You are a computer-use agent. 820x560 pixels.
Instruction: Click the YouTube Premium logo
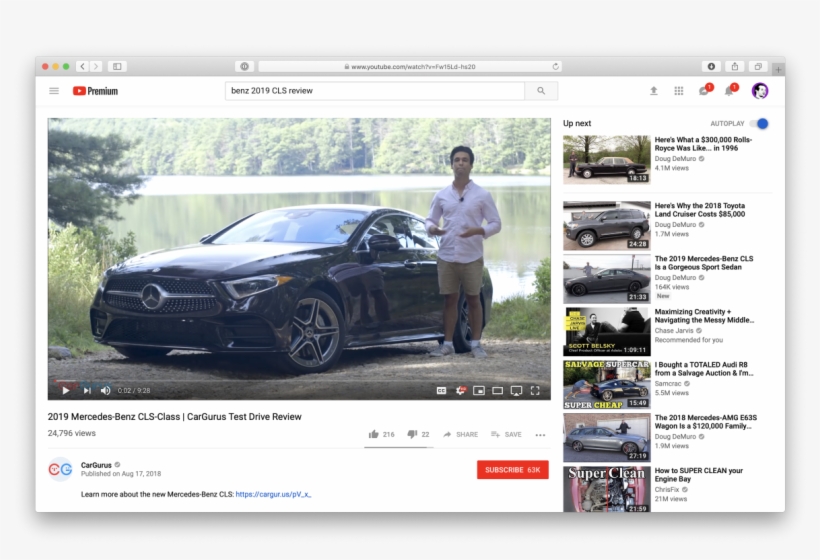click(x=95, y=91)
